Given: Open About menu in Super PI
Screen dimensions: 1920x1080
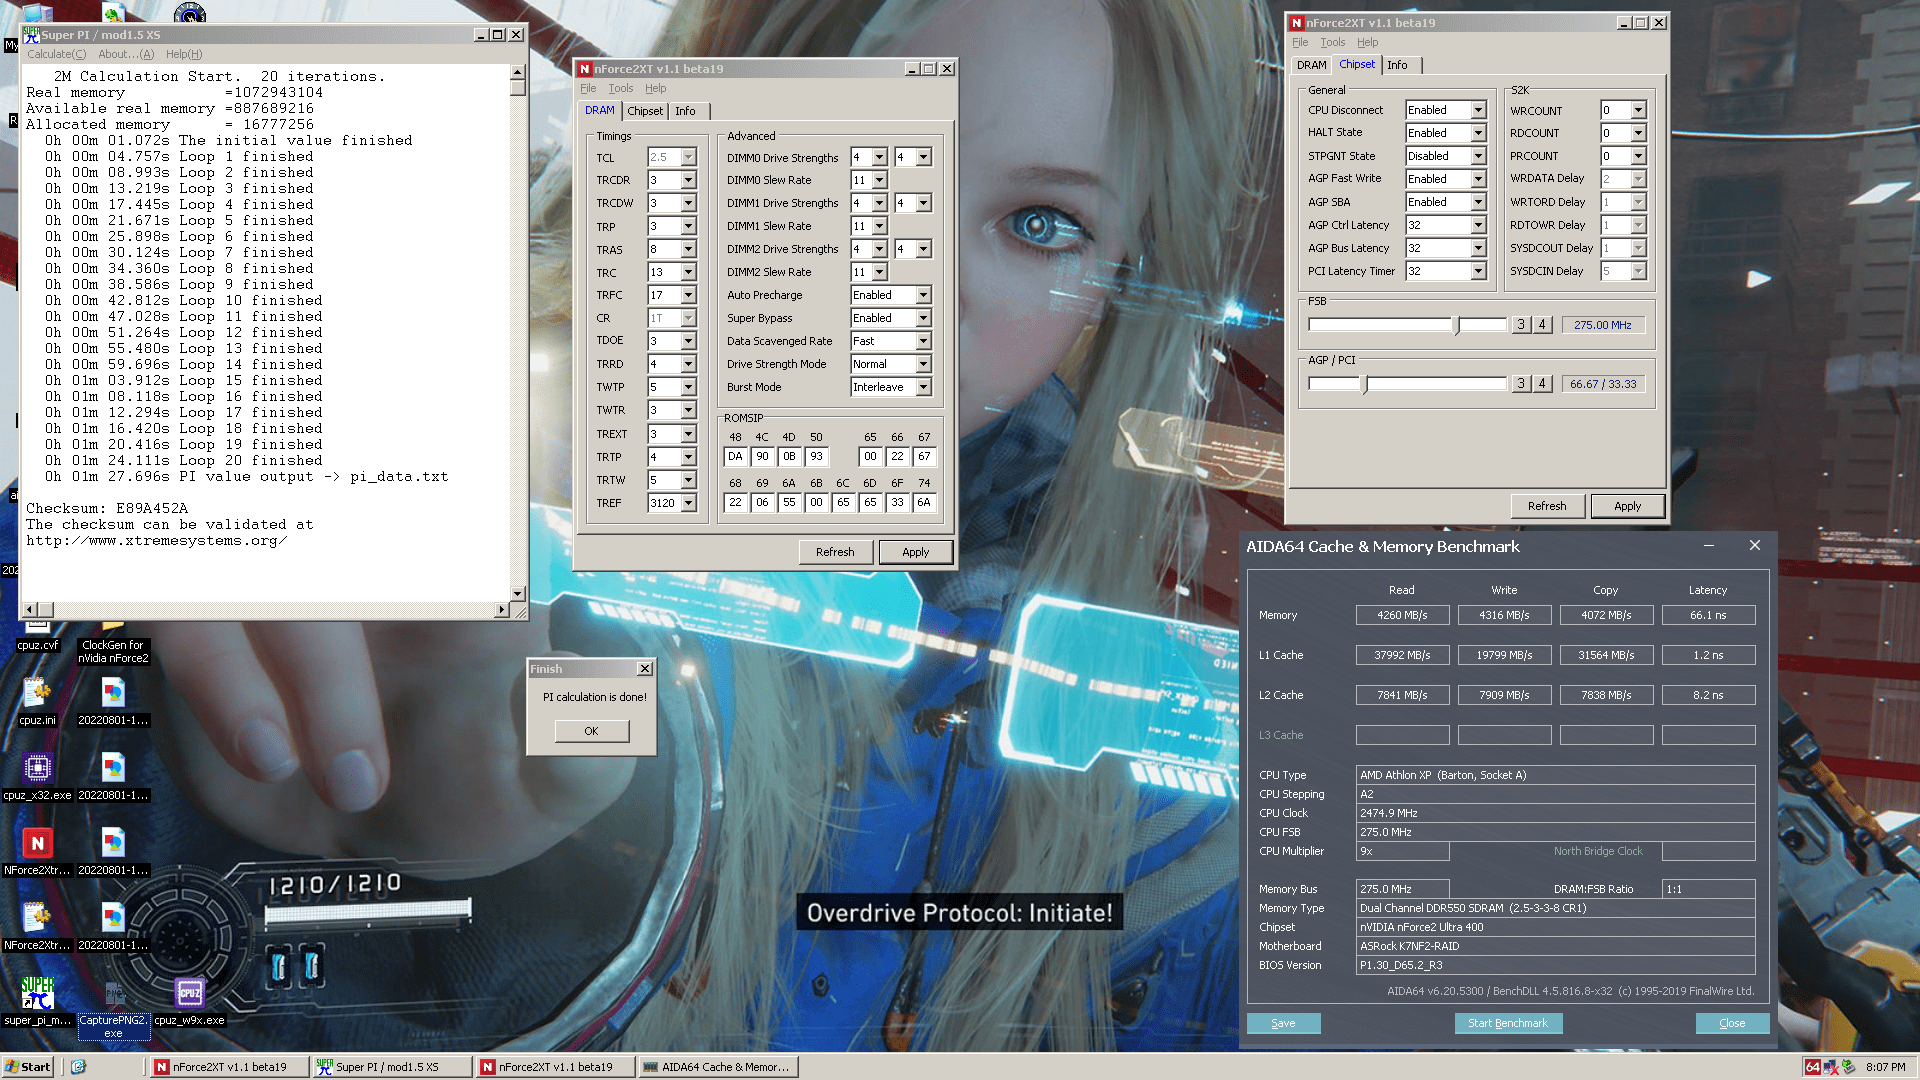Looking at the screenshot, I should pos(126,54).
